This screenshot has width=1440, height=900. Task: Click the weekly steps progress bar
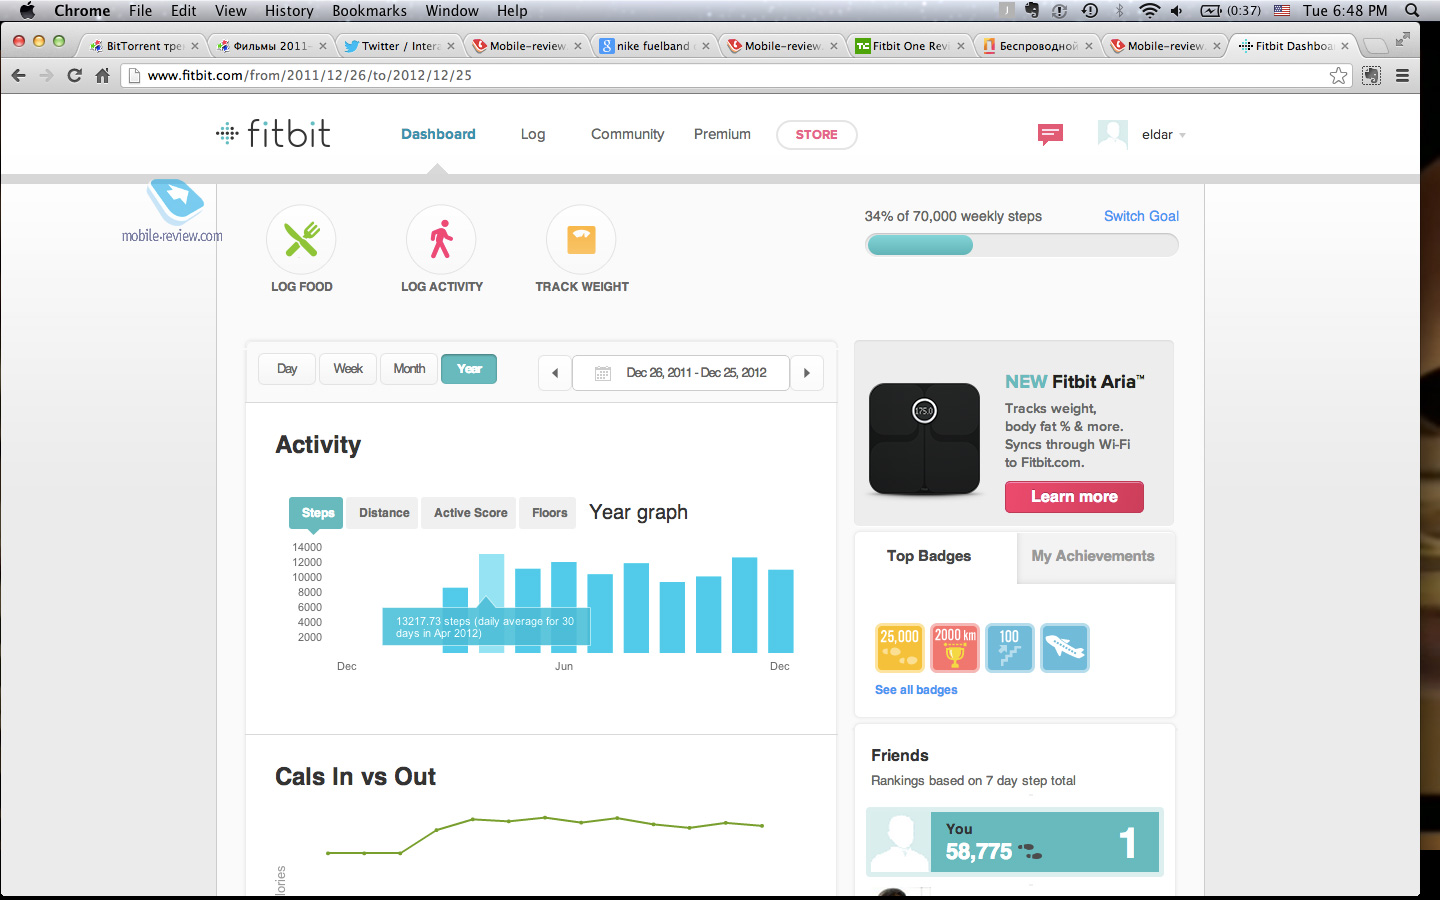tap(1021, 245)
